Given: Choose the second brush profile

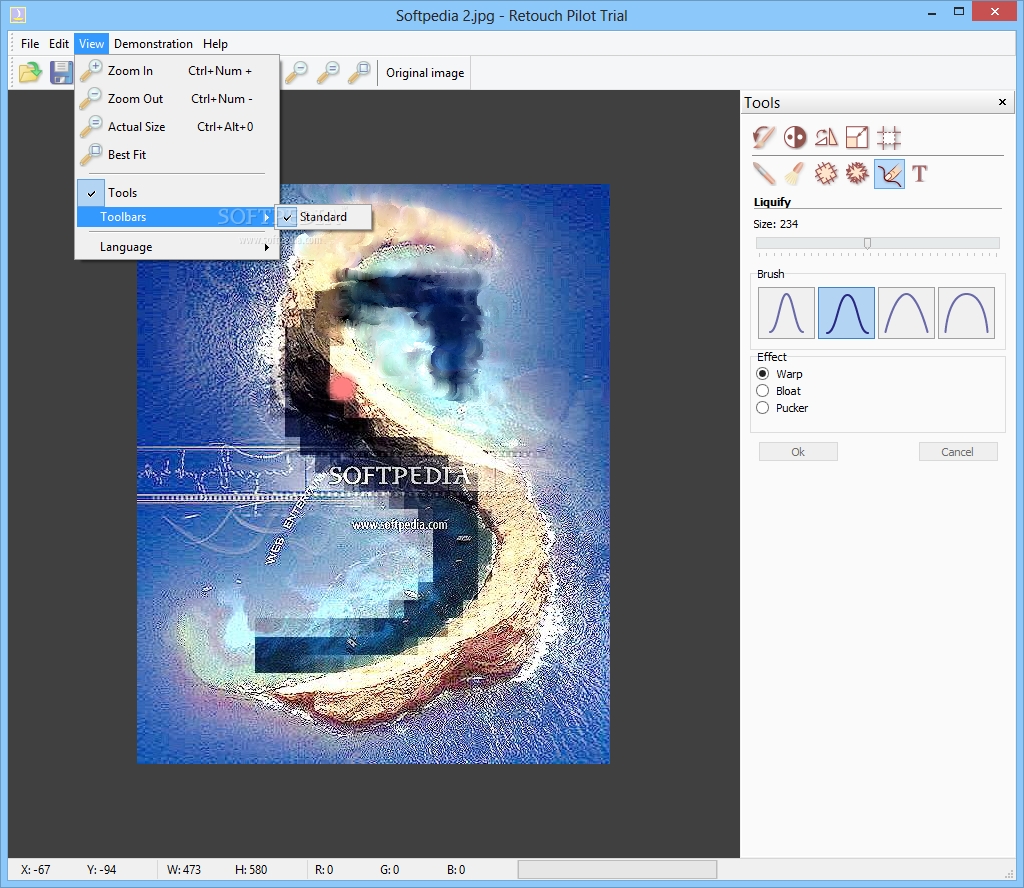Looking at the screenshot, I should (x=846, y=313).
